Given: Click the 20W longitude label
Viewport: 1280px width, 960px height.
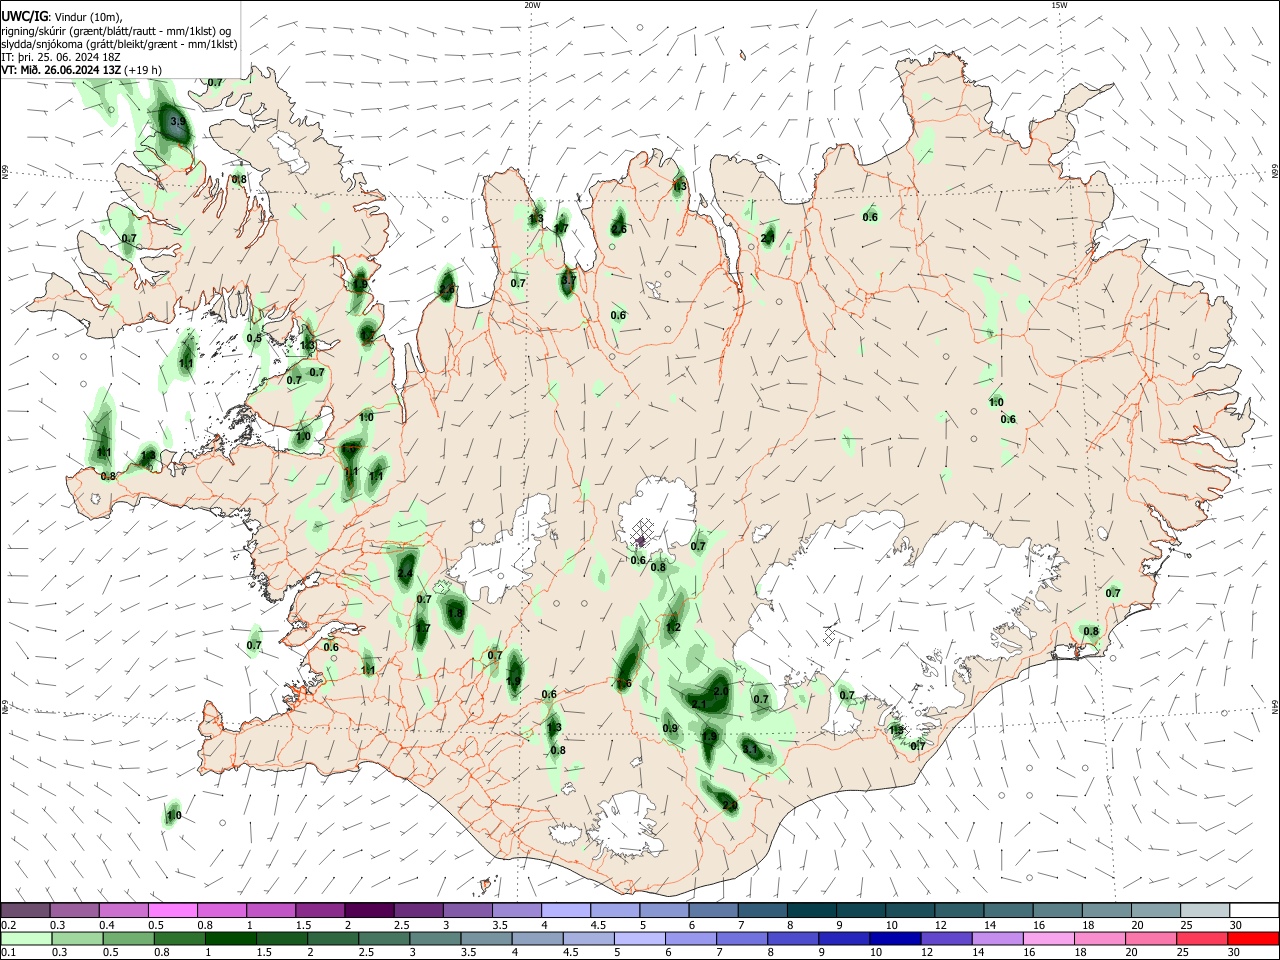Looking at the screenshot, I should [532, 5].
